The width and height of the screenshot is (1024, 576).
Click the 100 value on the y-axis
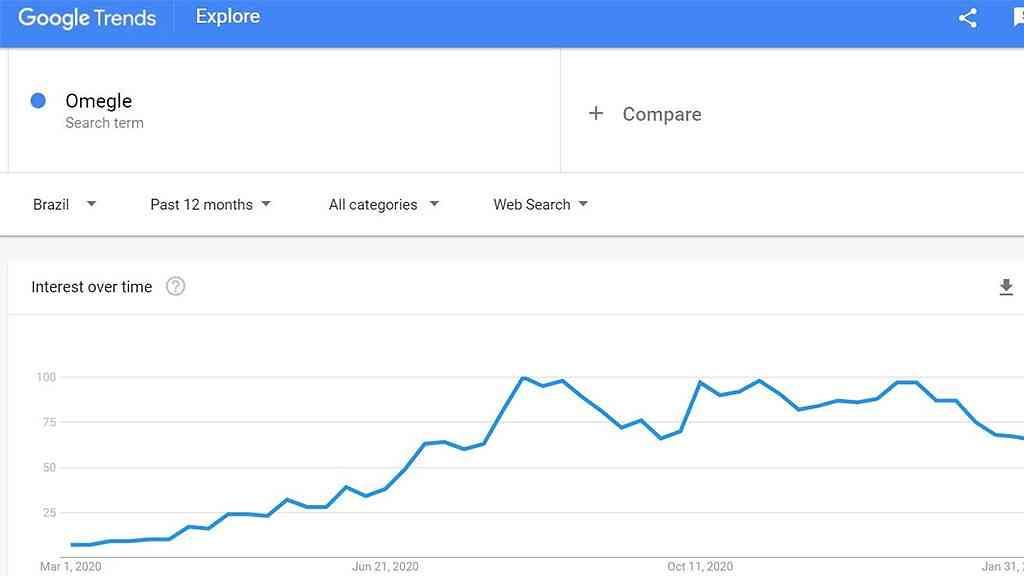[46, 377]
